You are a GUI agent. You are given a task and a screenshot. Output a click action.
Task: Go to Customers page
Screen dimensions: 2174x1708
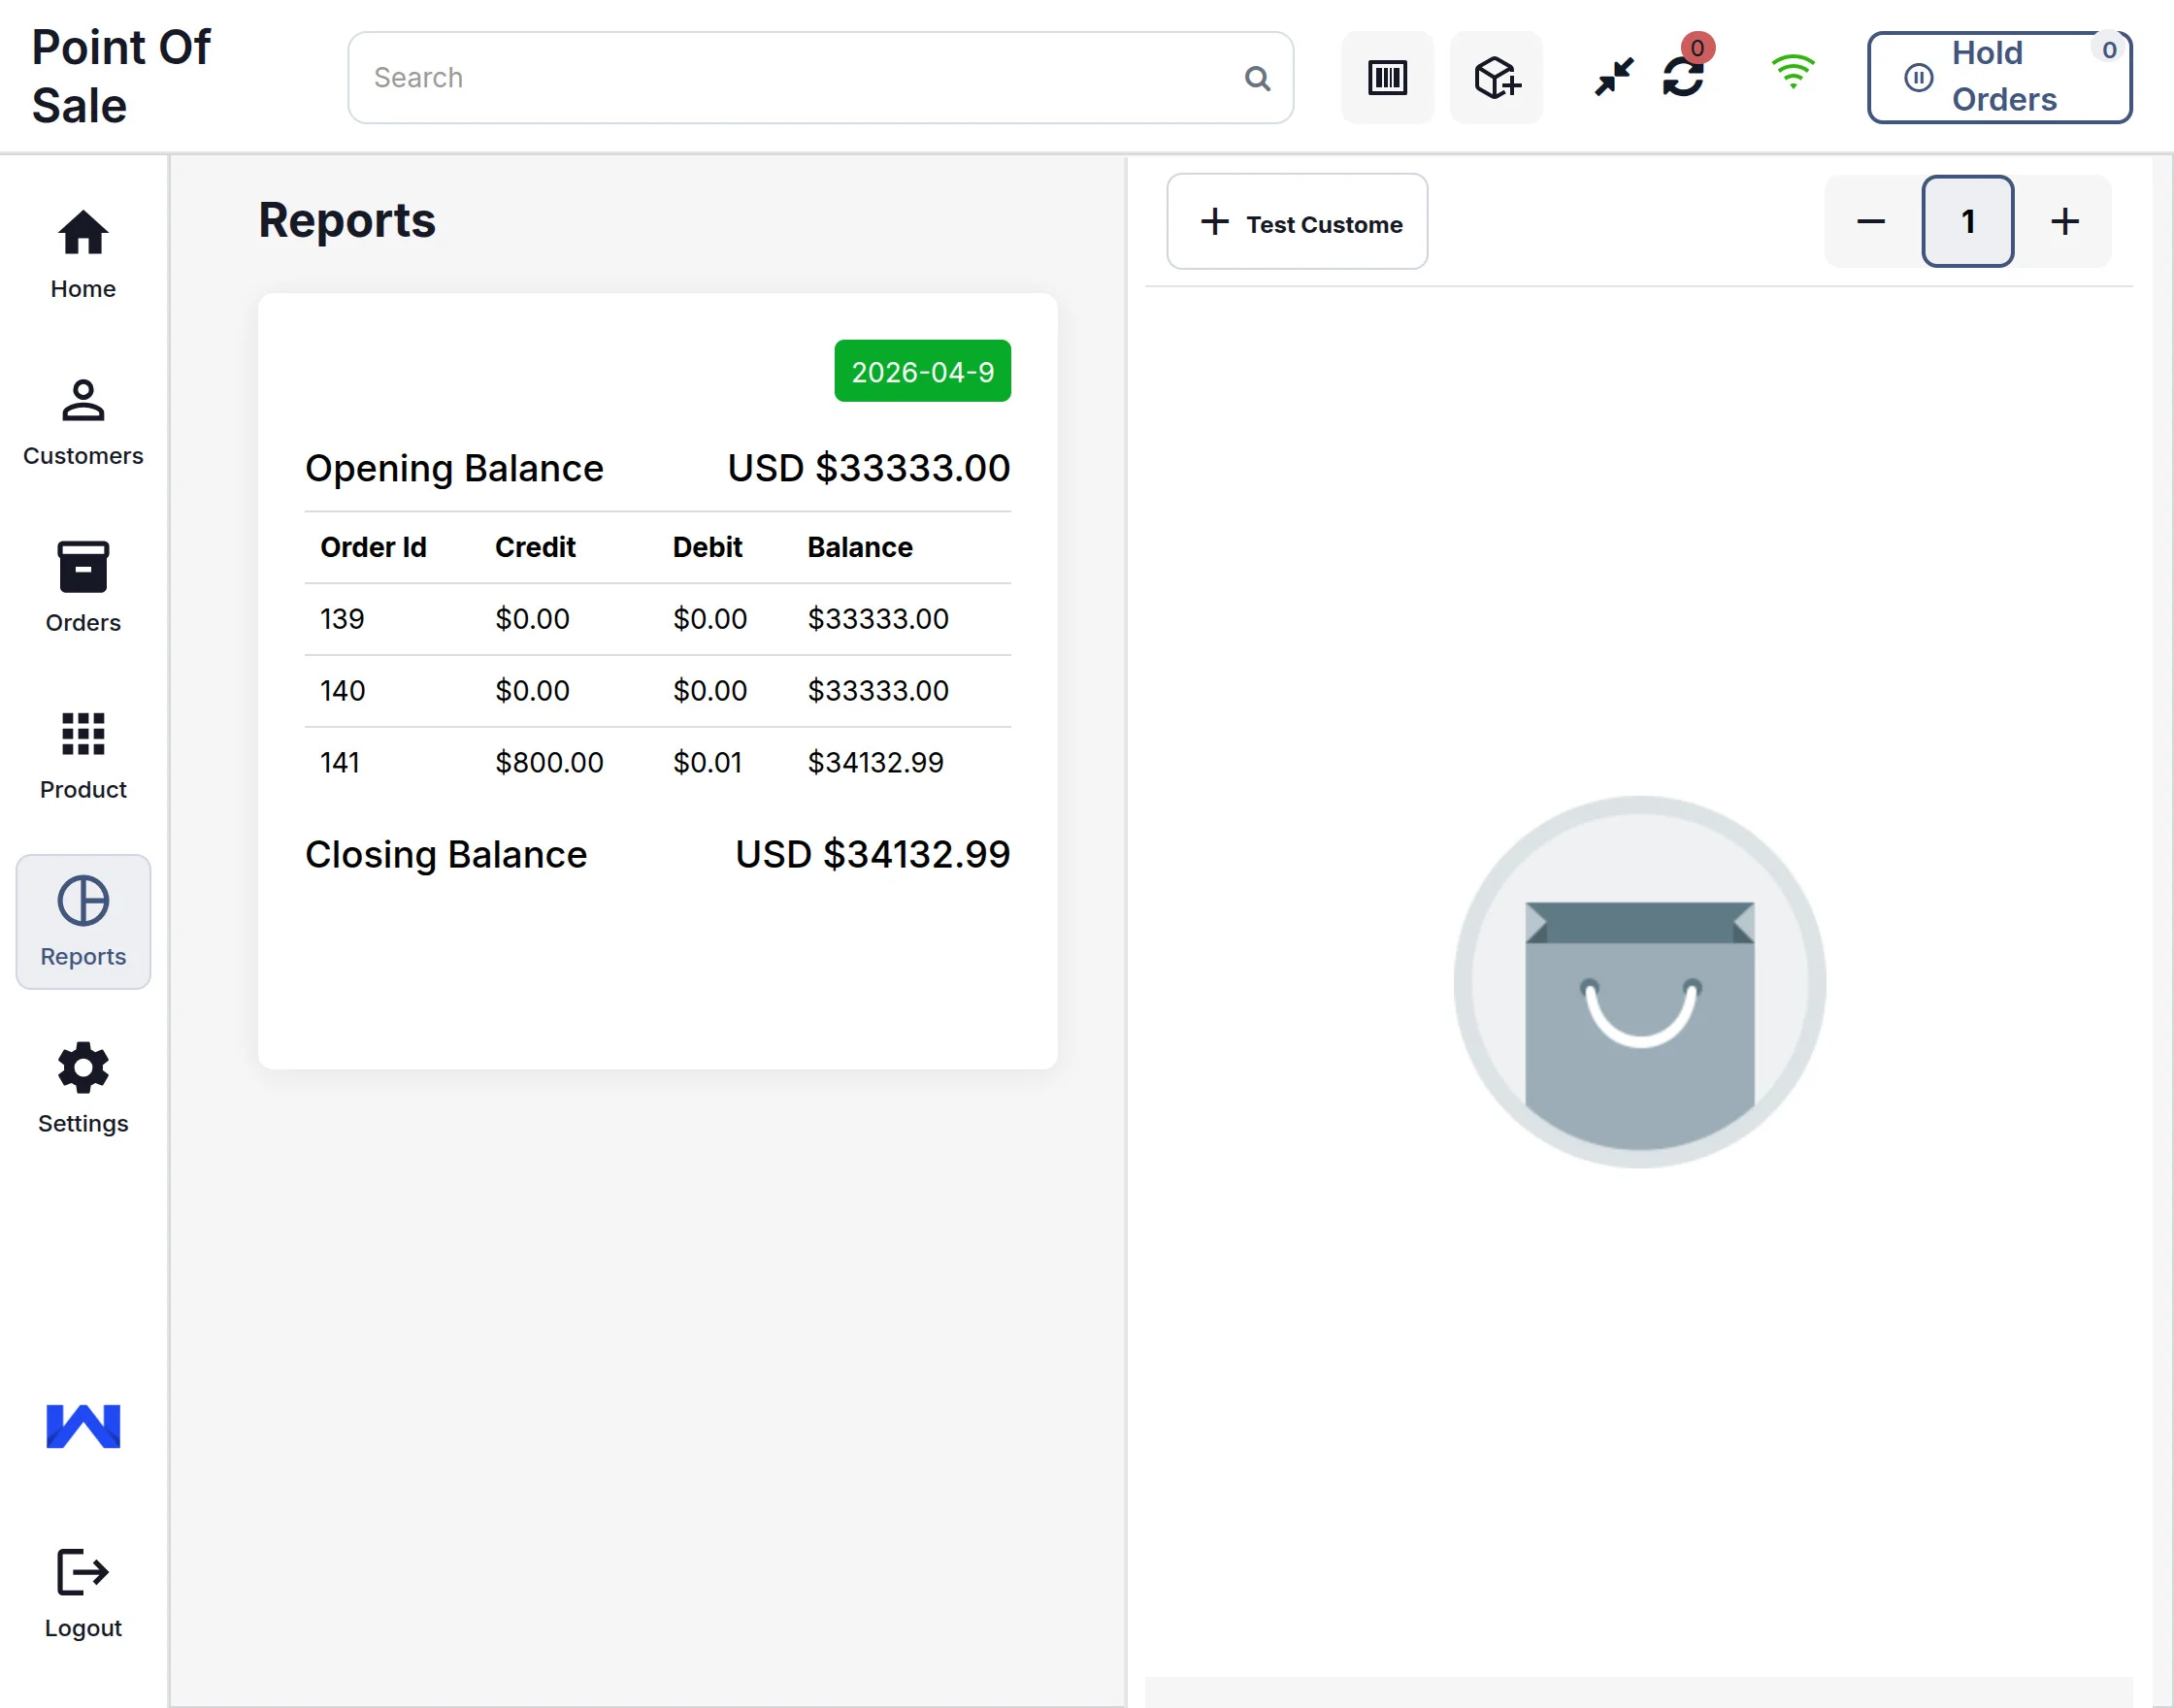[83, 421]
